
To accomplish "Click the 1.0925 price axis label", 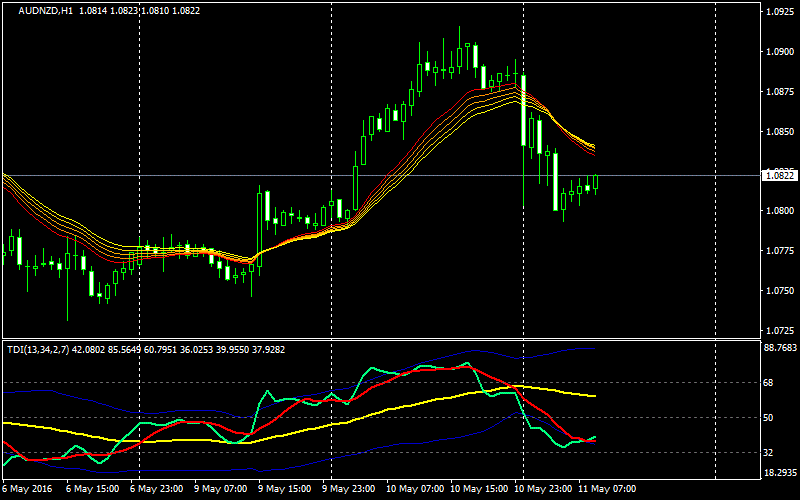I will 778,12.
